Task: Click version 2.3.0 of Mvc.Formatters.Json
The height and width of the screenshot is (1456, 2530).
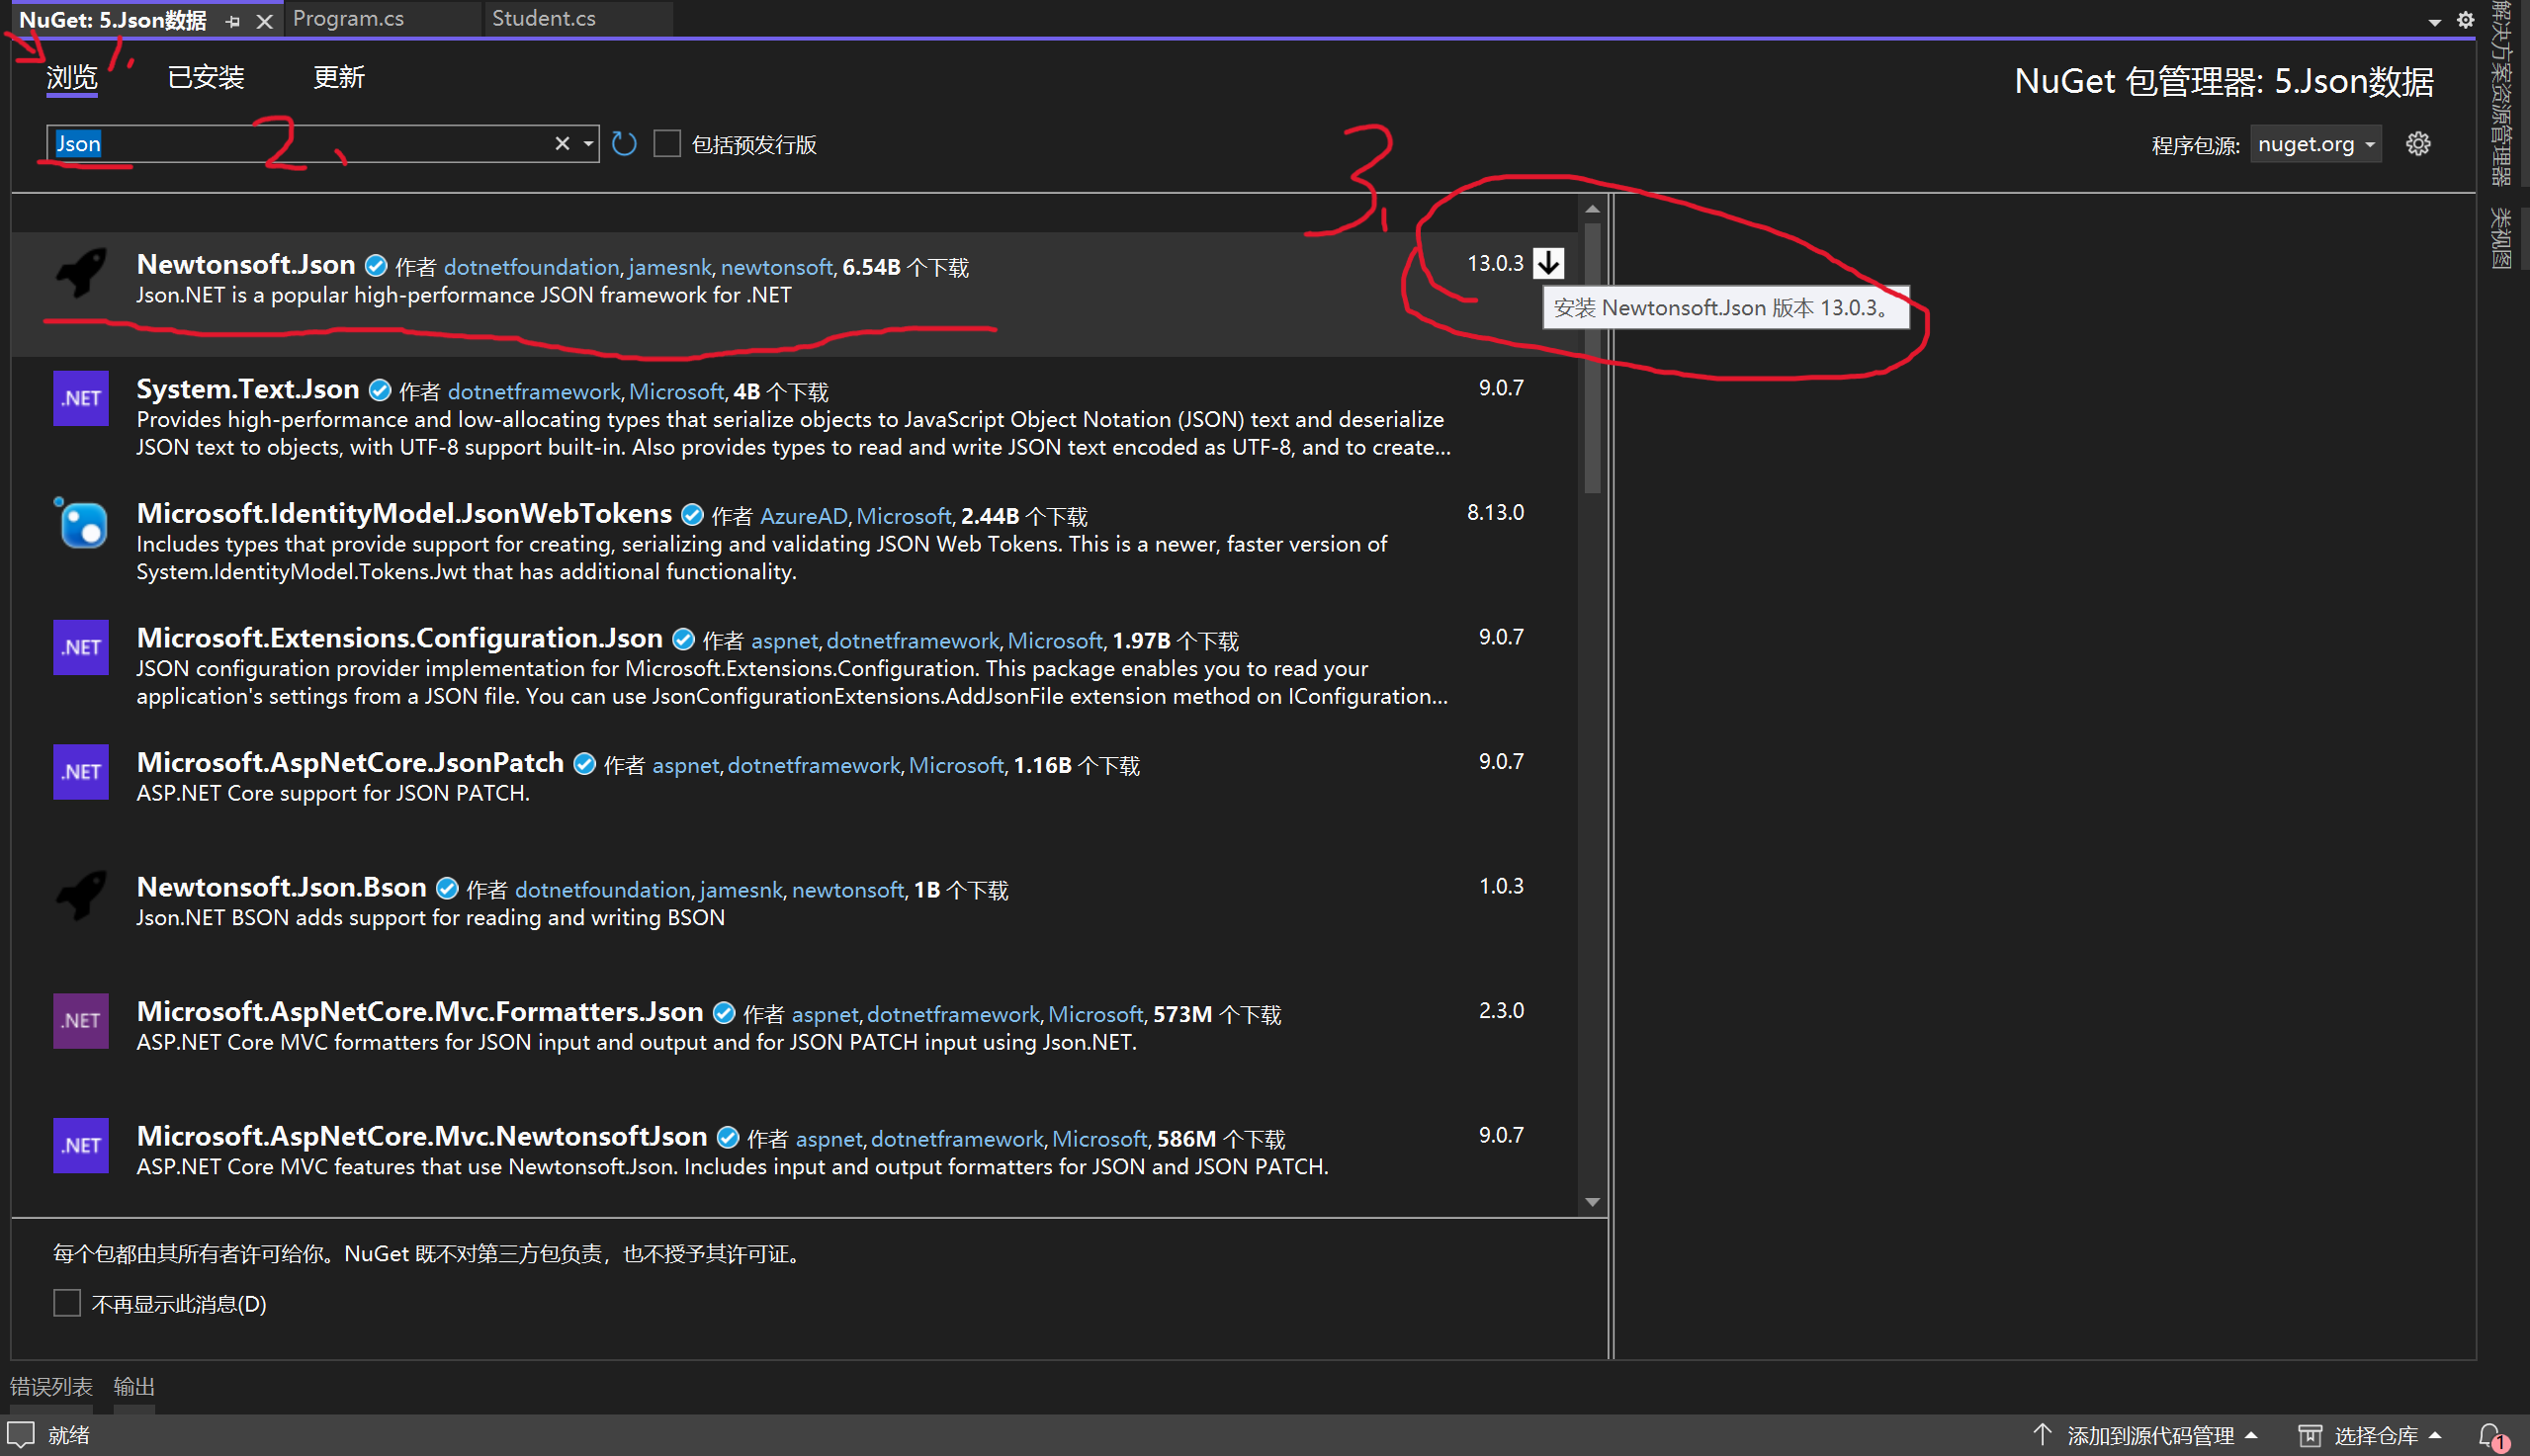Action: 1501,1011
